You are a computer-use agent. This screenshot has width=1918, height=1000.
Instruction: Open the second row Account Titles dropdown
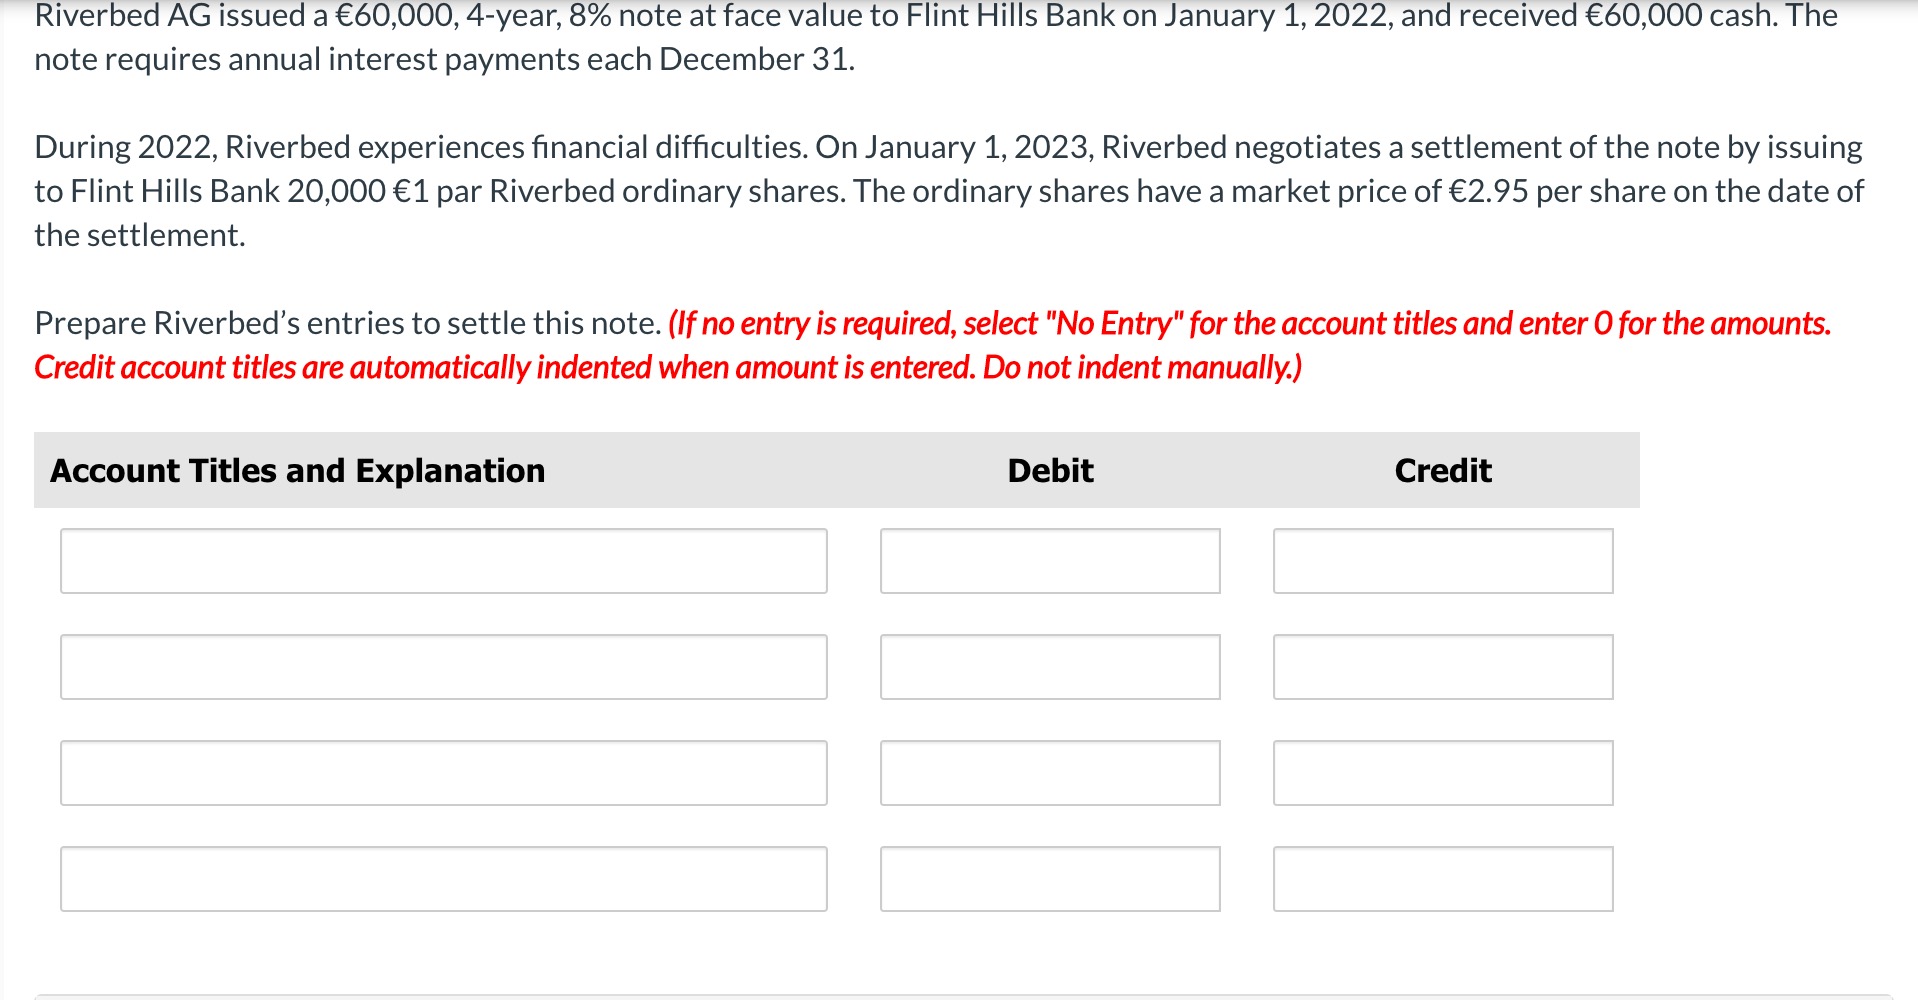(x=443, y=667)
